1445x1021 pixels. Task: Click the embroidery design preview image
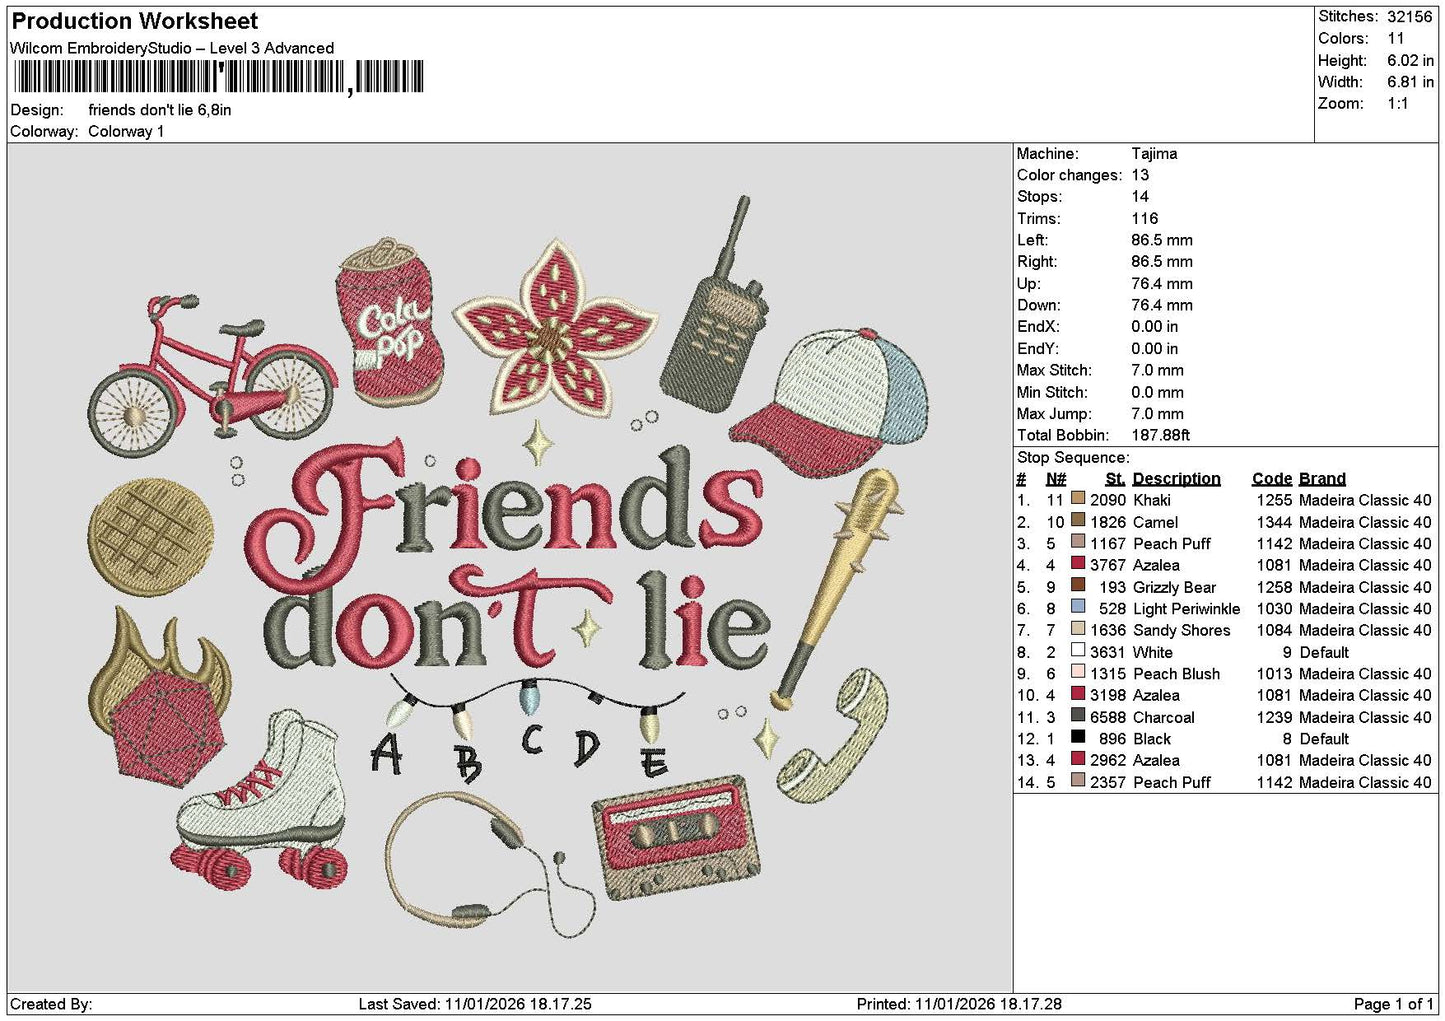pos(510,567)
